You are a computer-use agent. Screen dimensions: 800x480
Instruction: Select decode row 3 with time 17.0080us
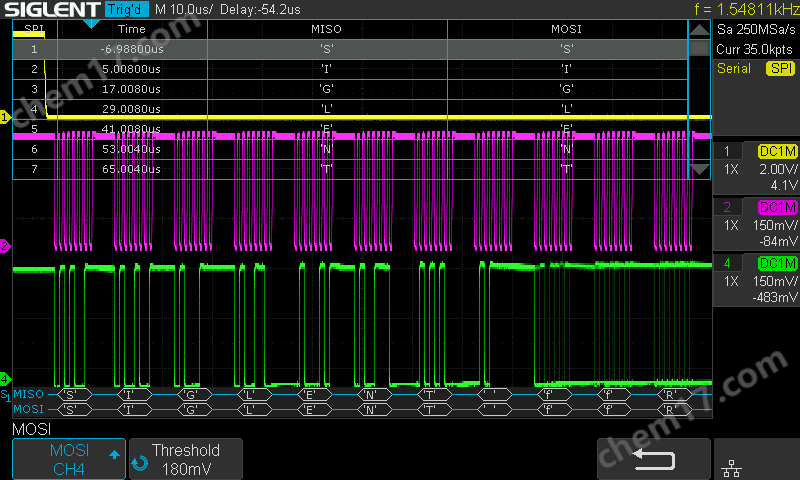(x=350, y=89)
